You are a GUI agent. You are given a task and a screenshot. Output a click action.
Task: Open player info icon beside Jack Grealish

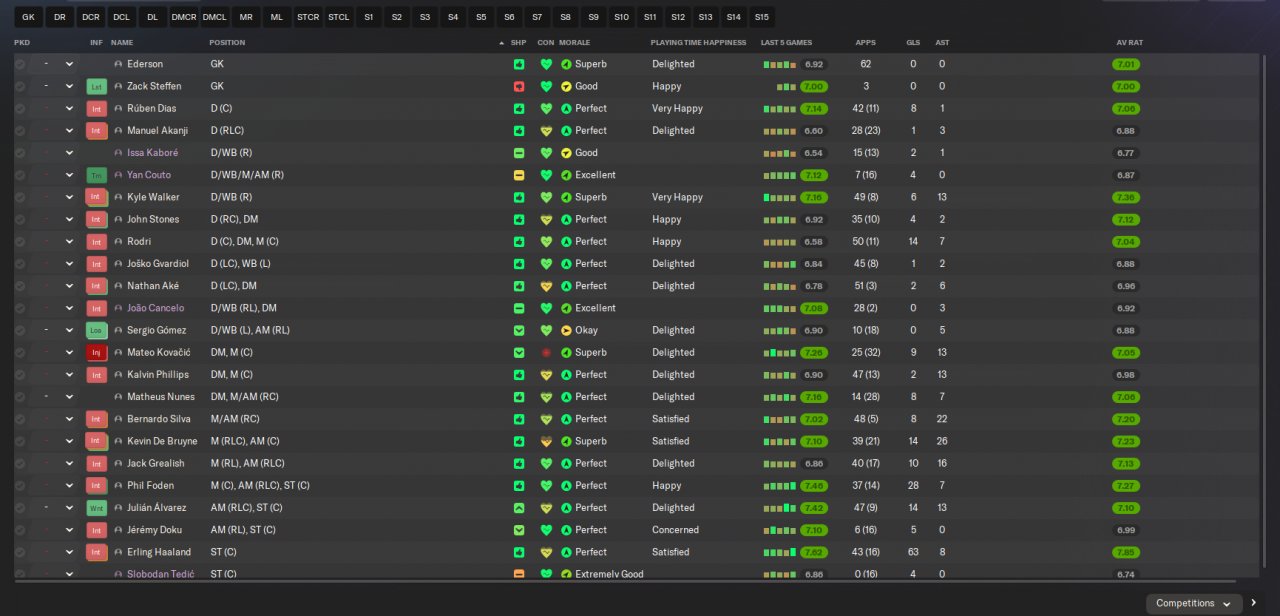118,463
